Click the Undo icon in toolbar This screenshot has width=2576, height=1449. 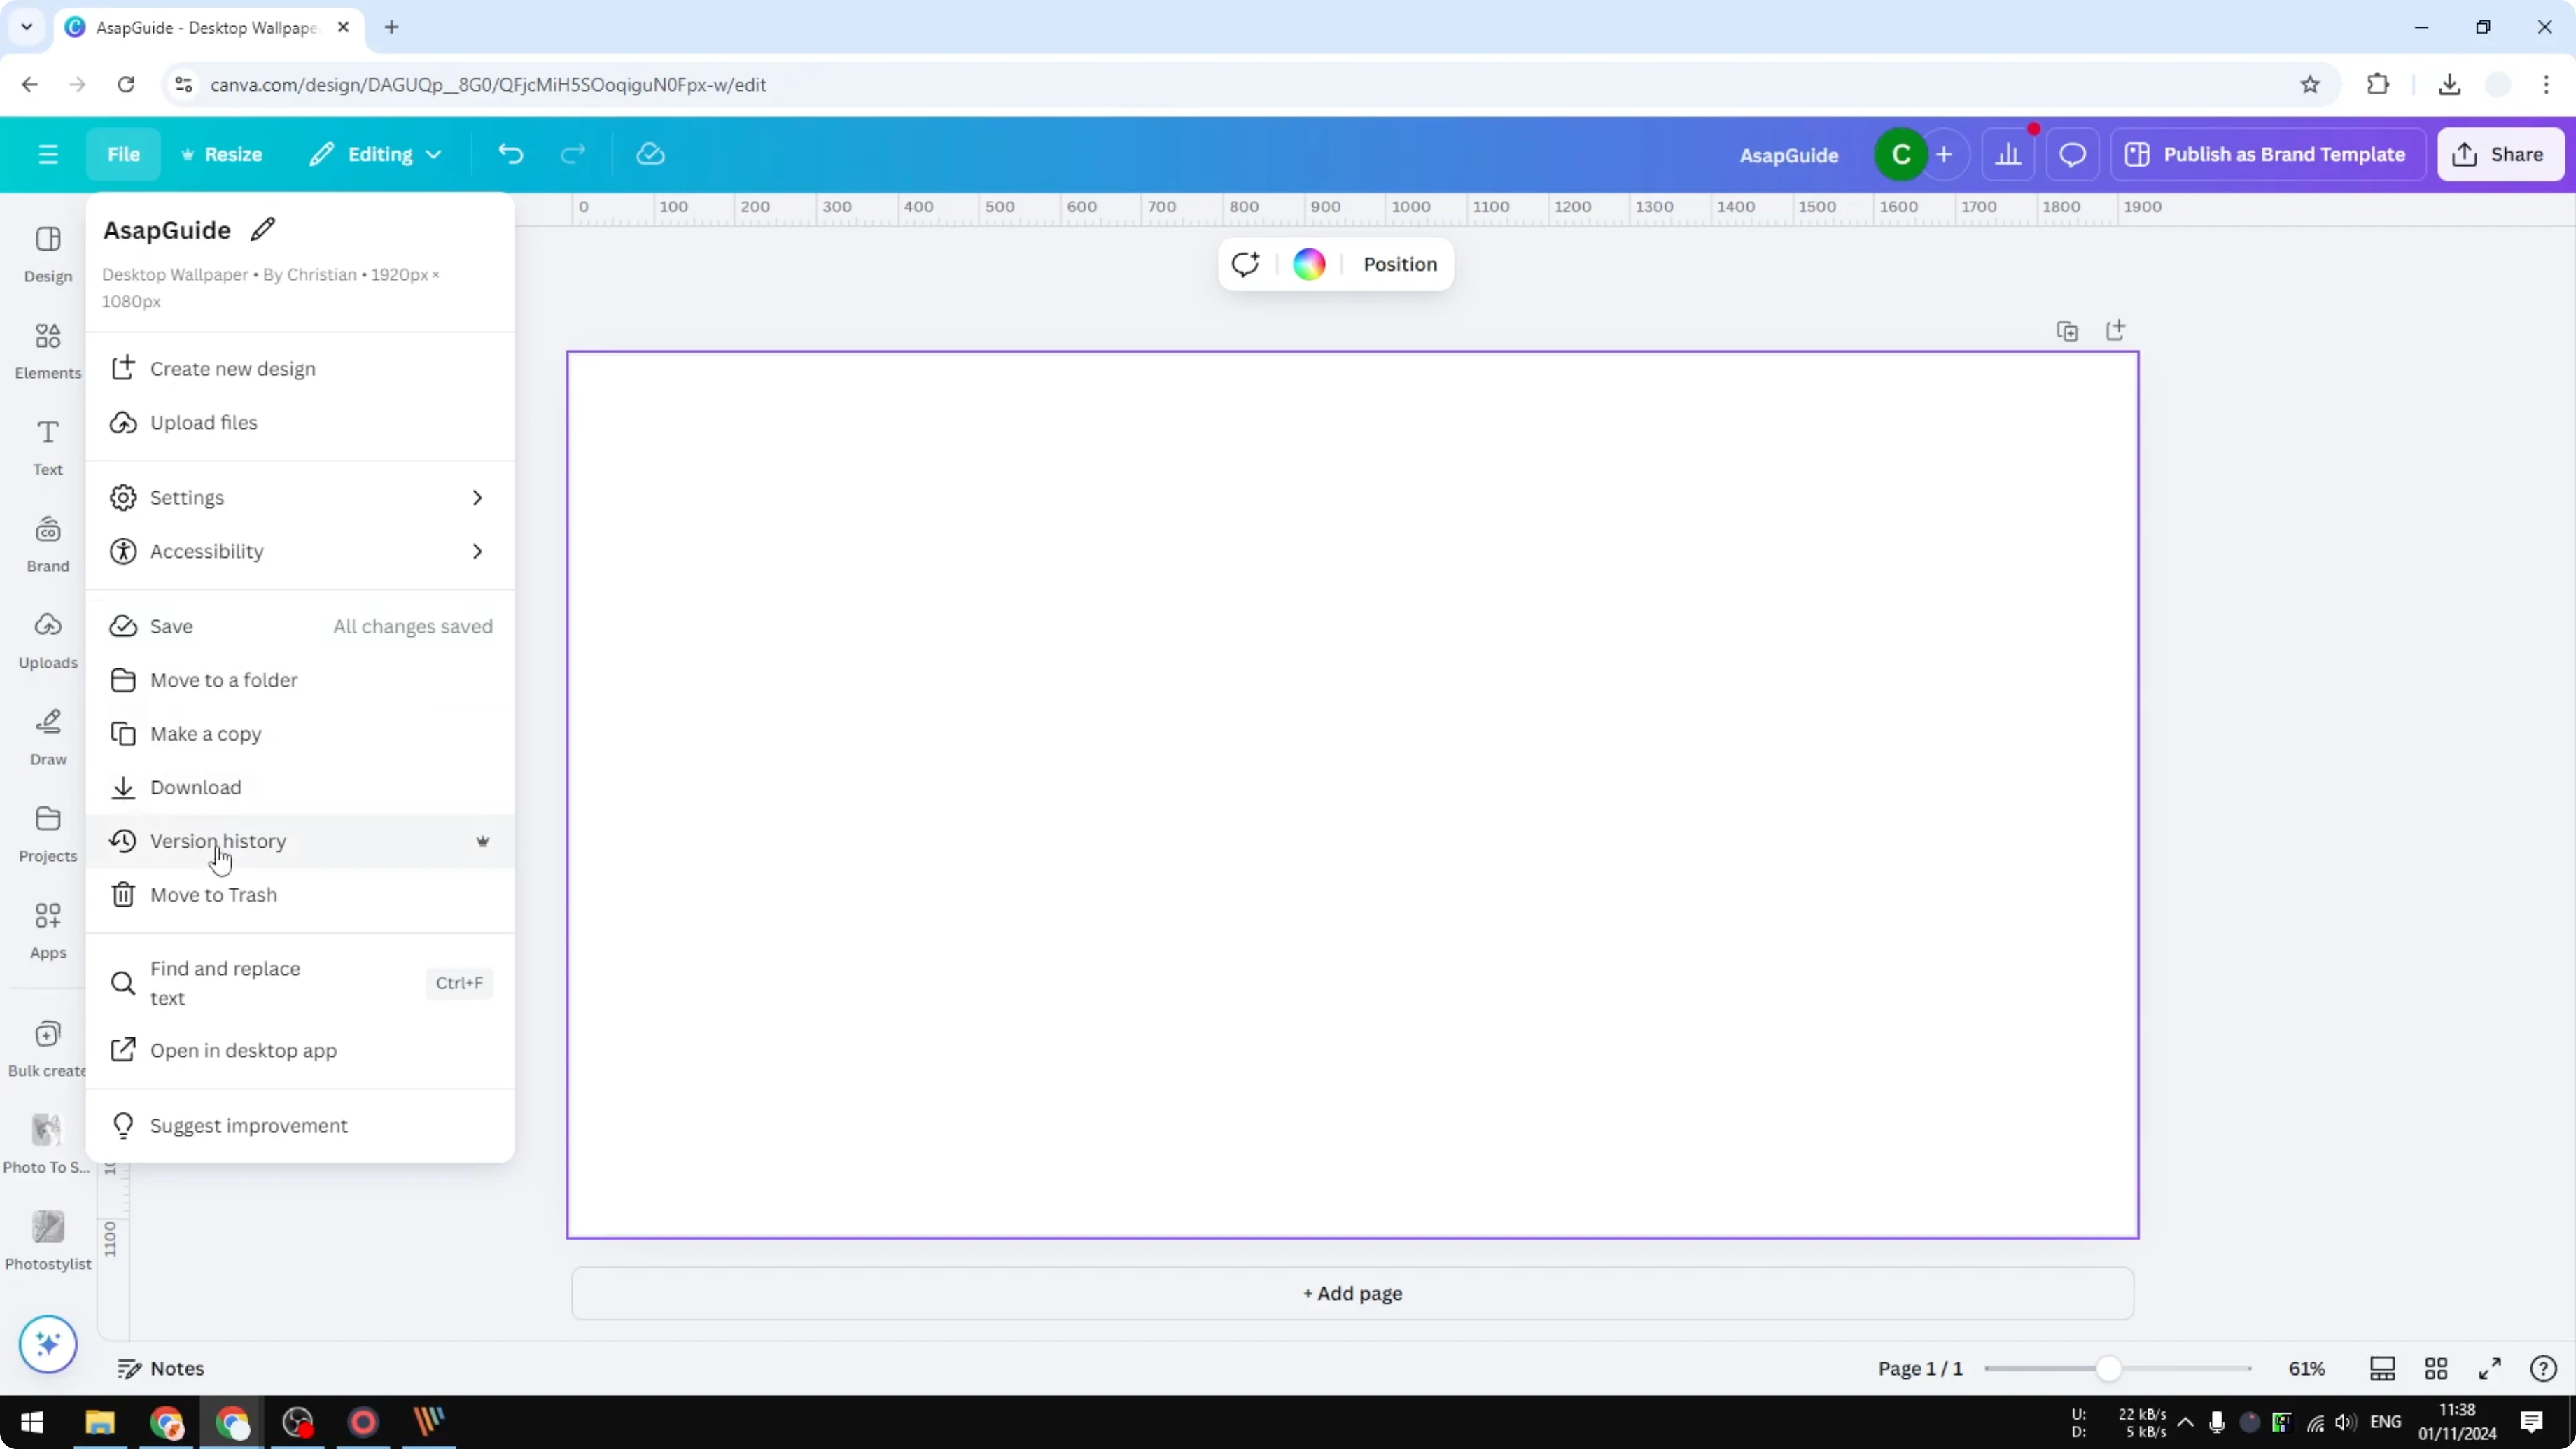click(510, 153)
